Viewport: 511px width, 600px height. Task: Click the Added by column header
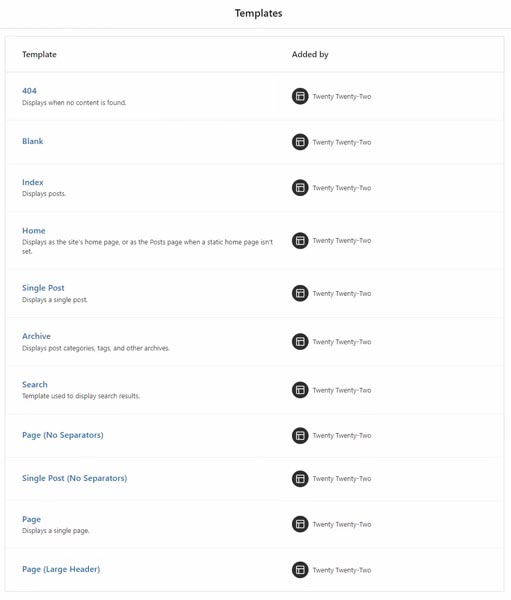click(310, 54)
